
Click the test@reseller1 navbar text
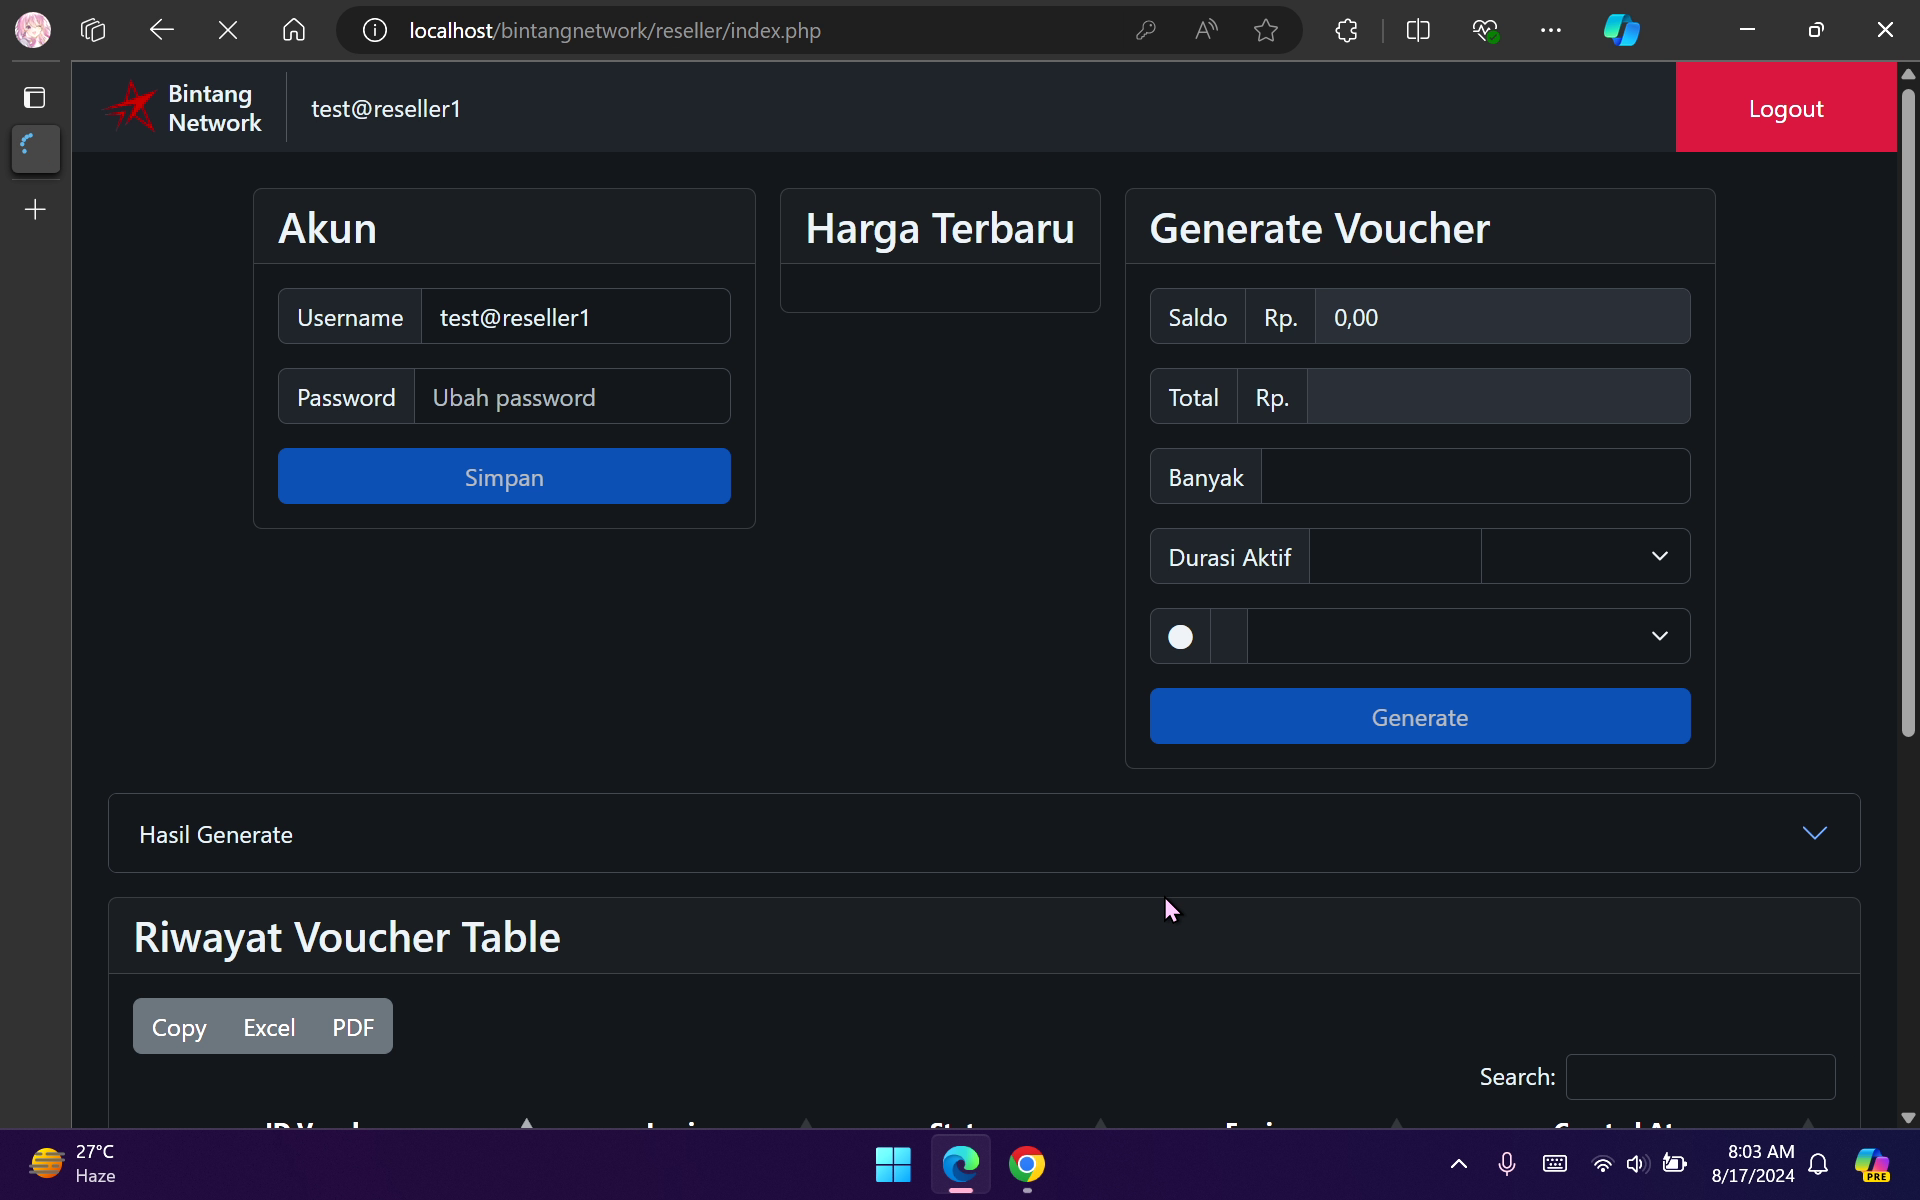pyautogui.click(x=386, y=108)
